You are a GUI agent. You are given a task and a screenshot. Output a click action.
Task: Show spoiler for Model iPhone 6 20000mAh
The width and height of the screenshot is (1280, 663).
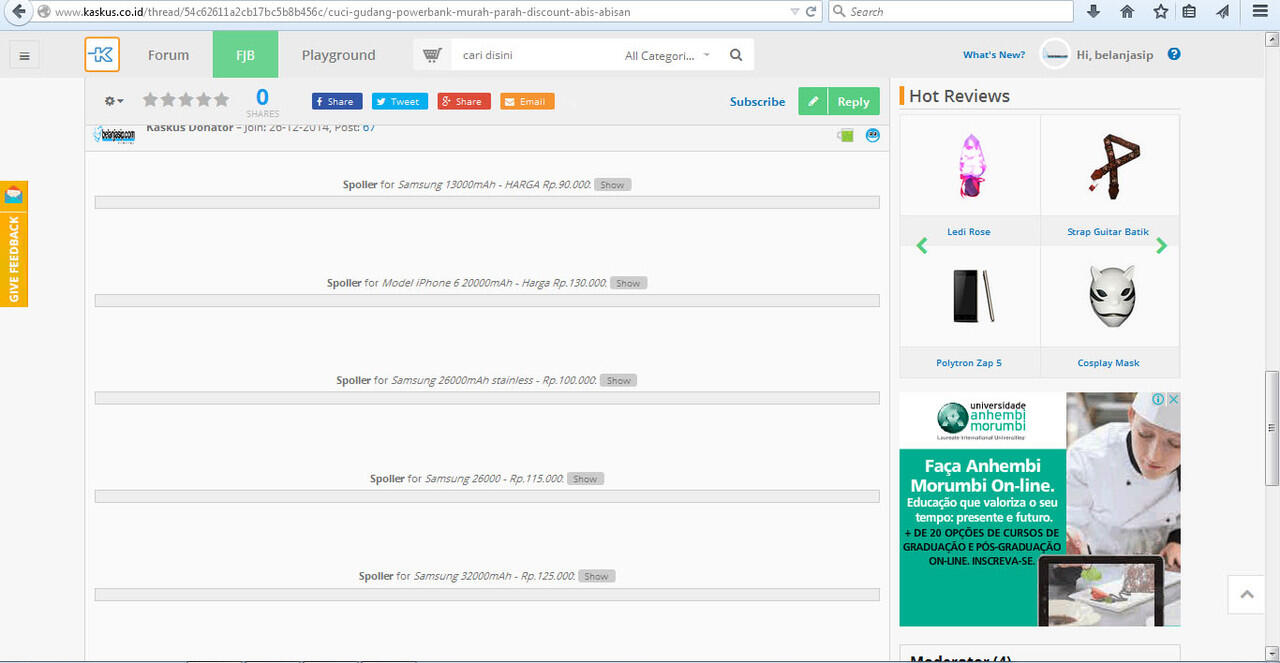point(628,283)
